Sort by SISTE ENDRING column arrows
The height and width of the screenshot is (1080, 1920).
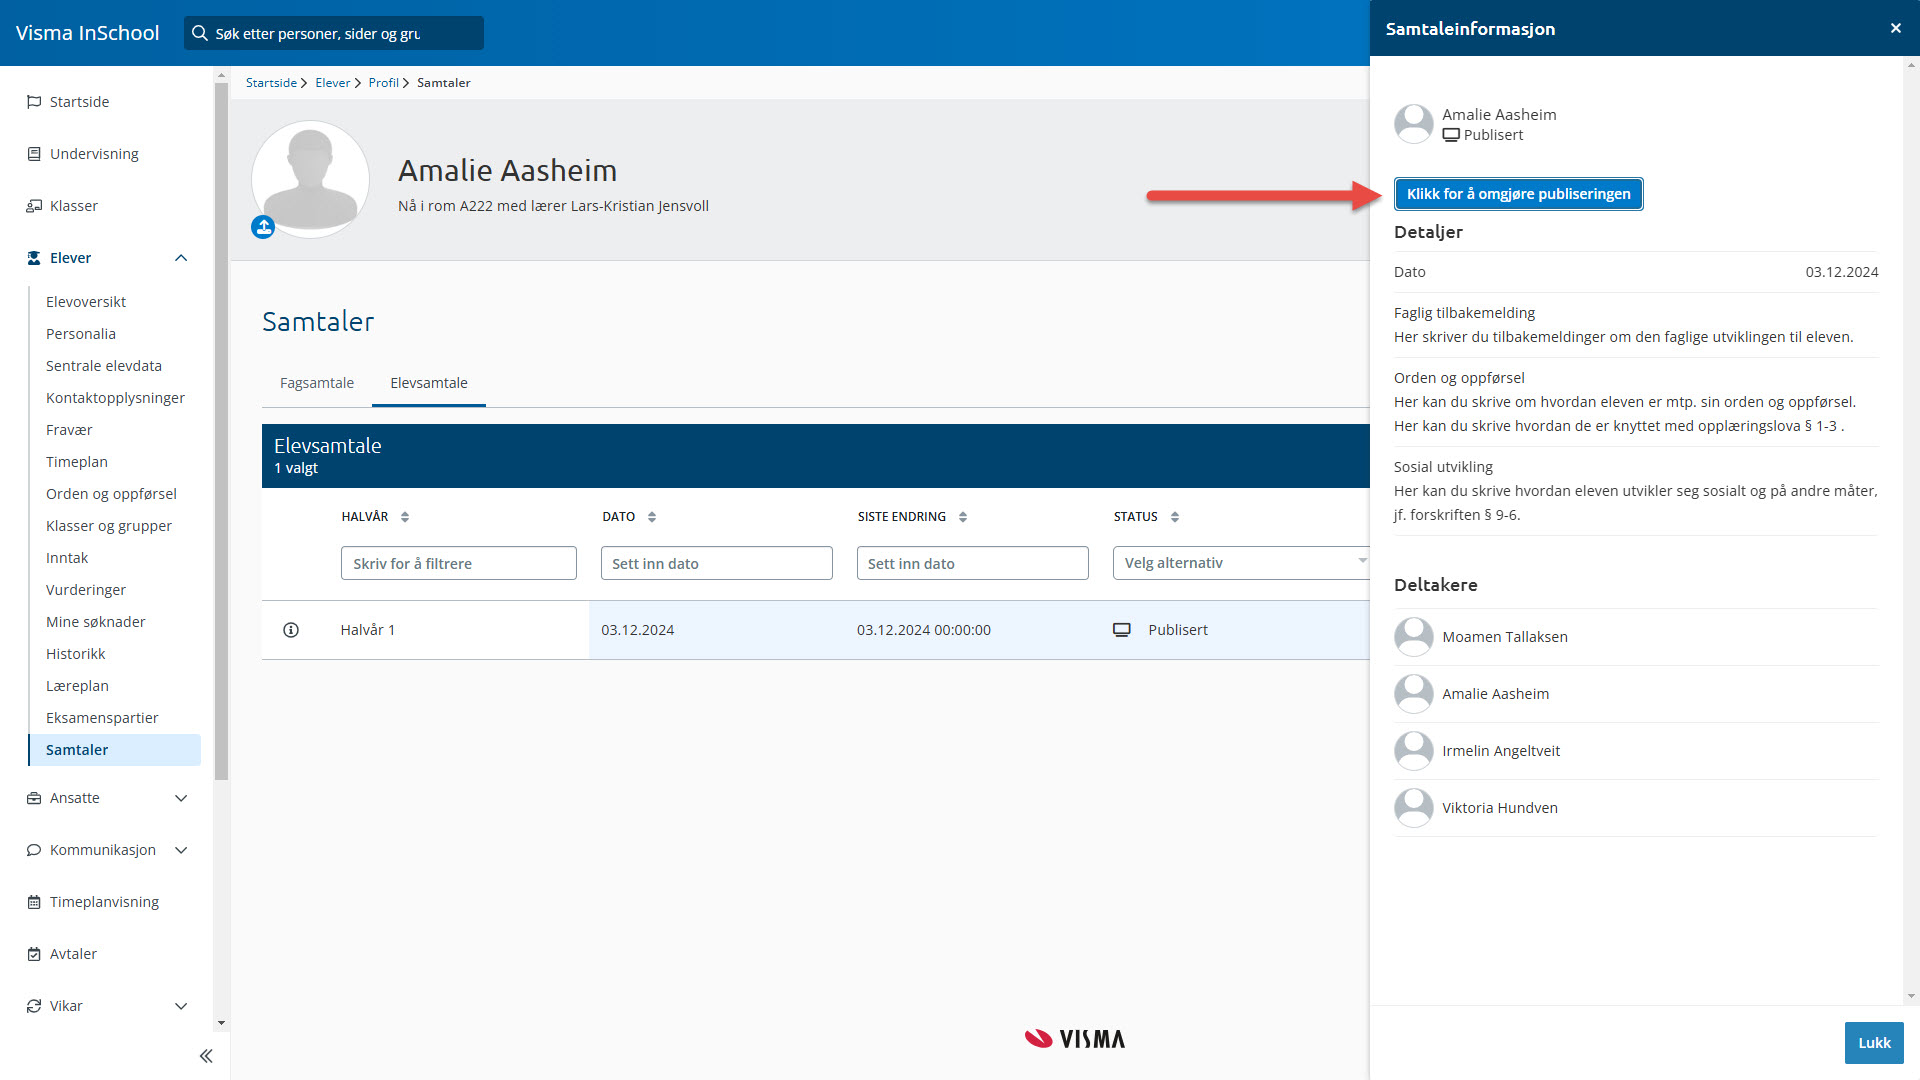pos(963,517)
